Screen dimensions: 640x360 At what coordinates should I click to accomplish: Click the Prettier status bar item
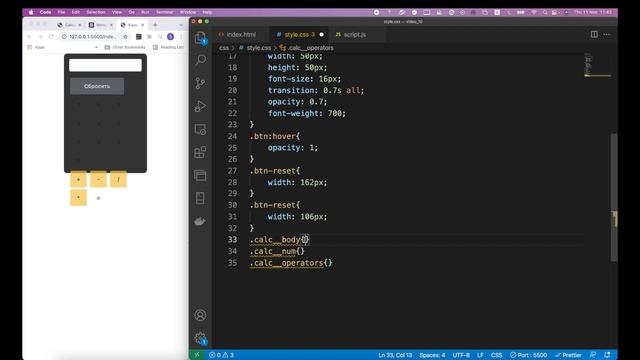[x=568, y=355]
